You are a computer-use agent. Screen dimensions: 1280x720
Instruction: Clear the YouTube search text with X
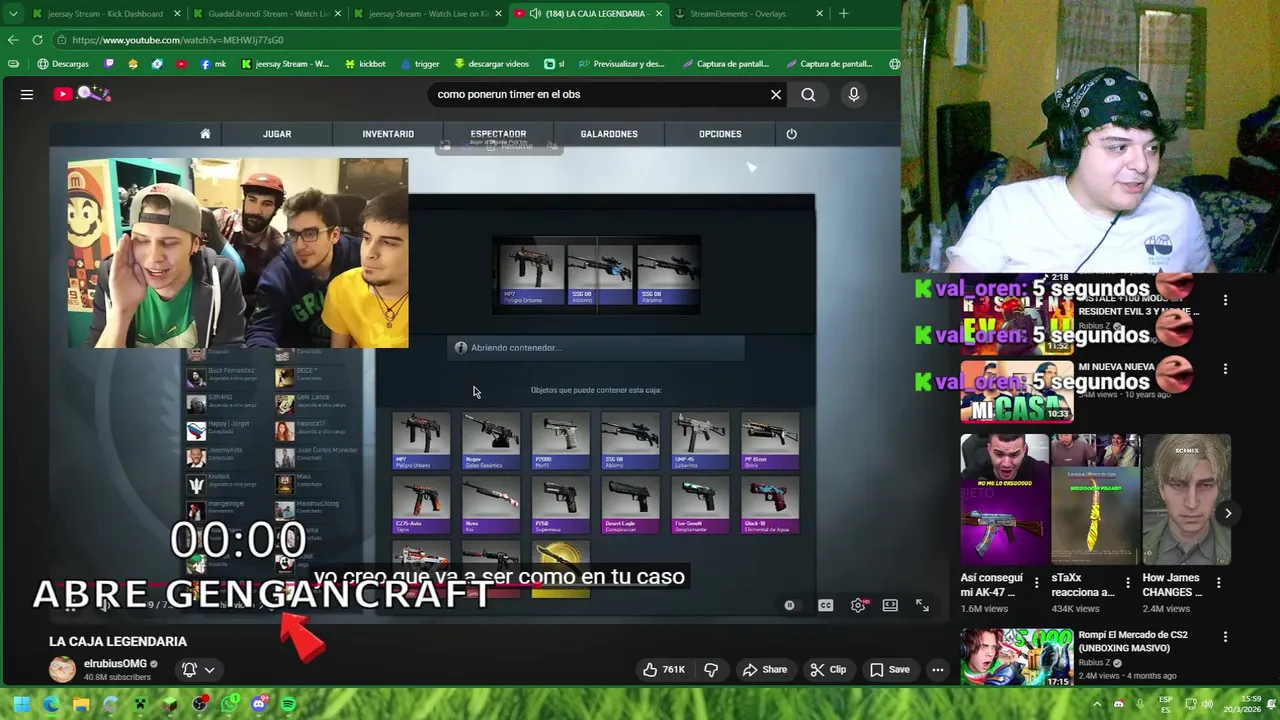point(776,94)
